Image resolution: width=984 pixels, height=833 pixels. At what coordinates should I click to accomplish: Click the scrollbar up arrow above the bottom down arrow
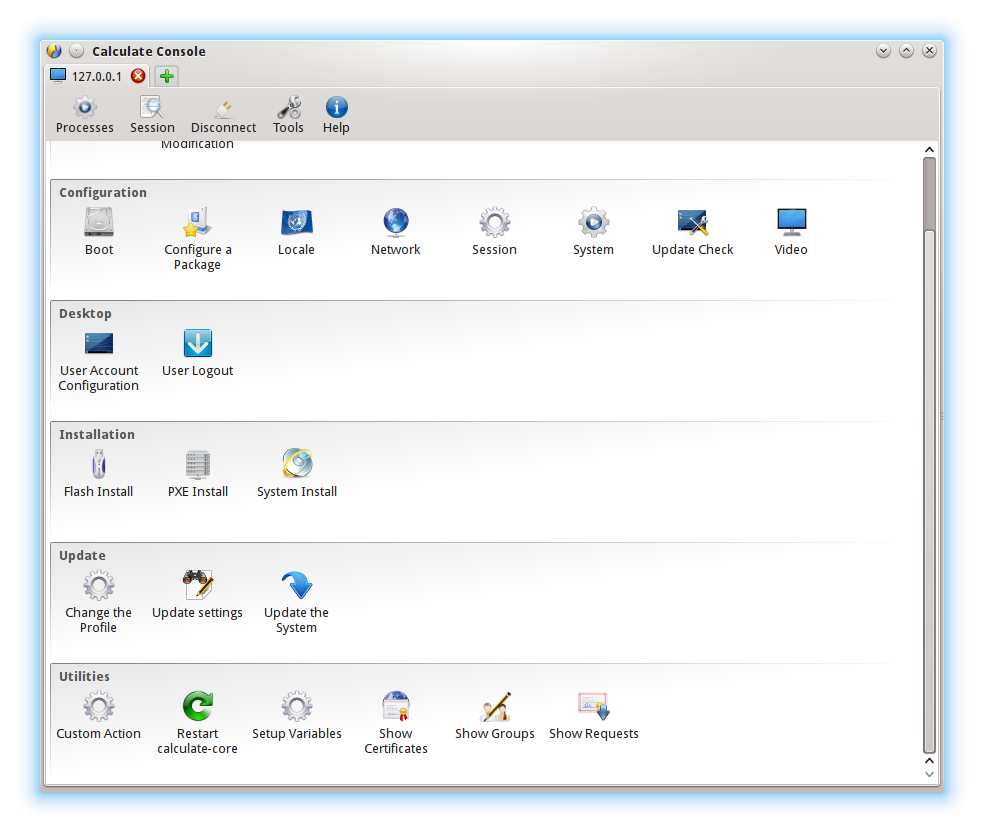click(x=929, y=761)
